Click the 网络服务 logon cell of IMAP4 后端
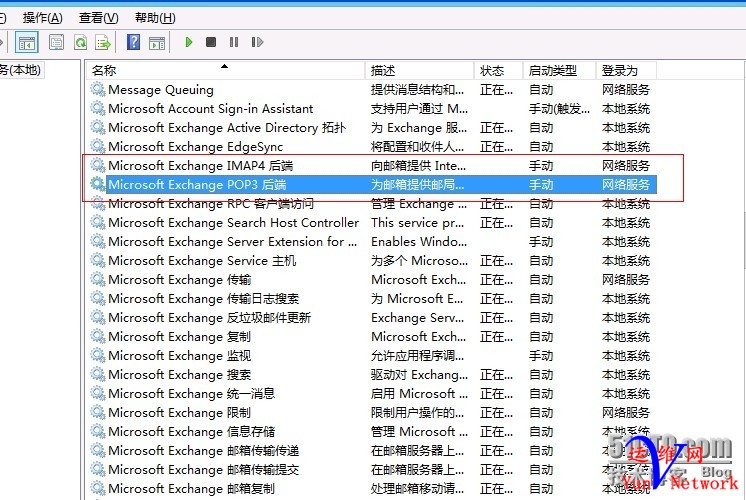This screenshot has height=500, width=746. pos(626,166)
